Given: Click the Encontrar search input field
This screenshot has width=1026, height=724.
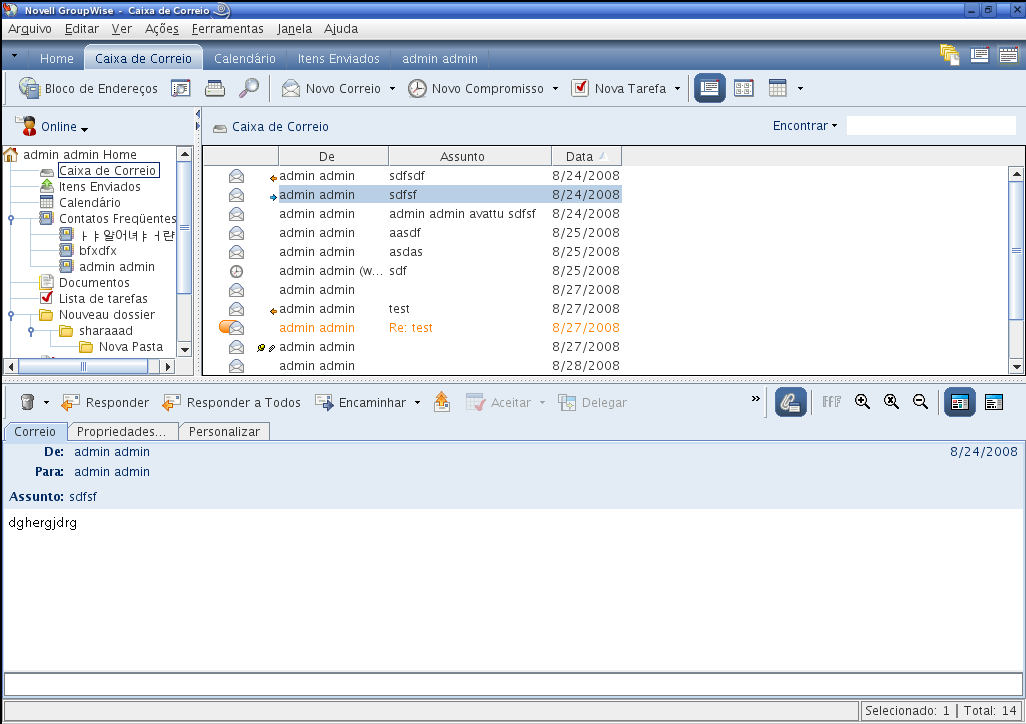Looking at the screenshot, I should (930, 125).
